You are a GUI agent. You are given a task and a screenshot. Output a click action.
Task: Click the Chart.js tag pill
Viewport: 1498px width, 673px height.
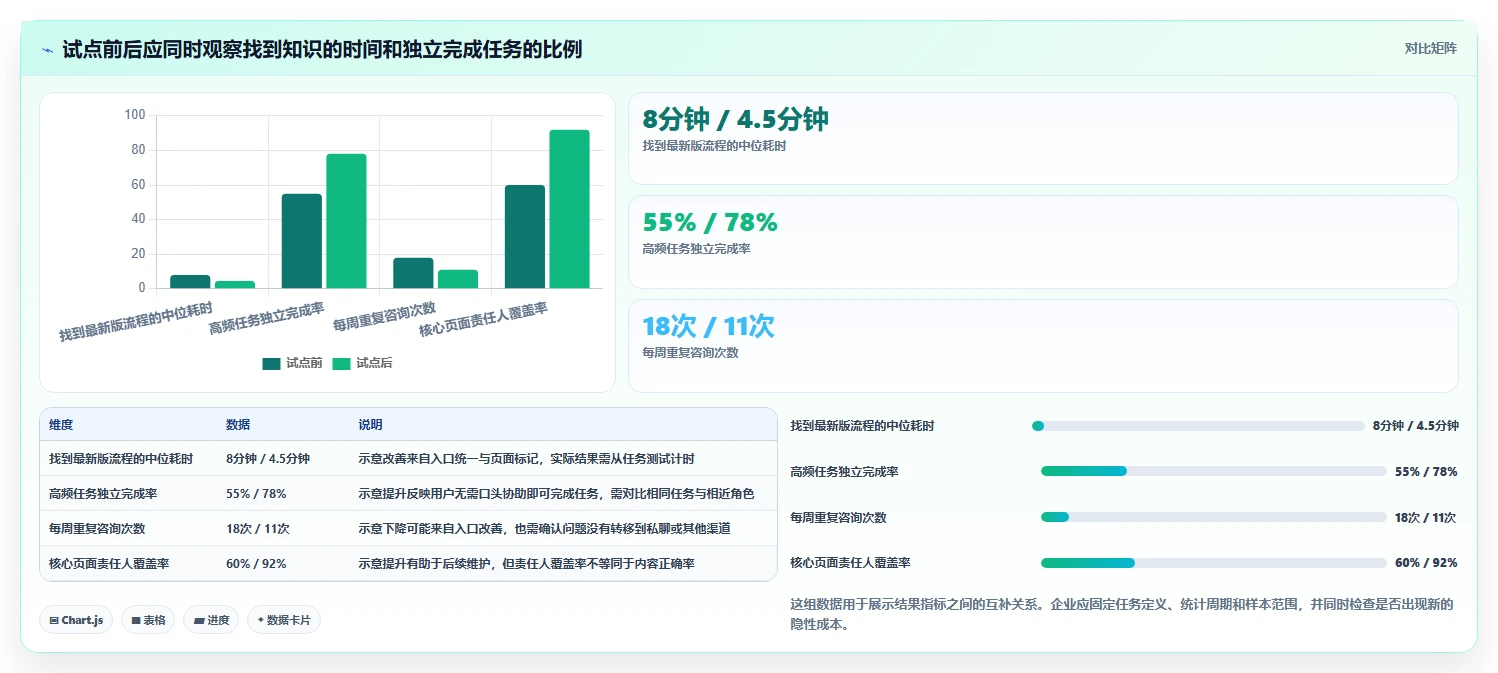pos(77,620)
